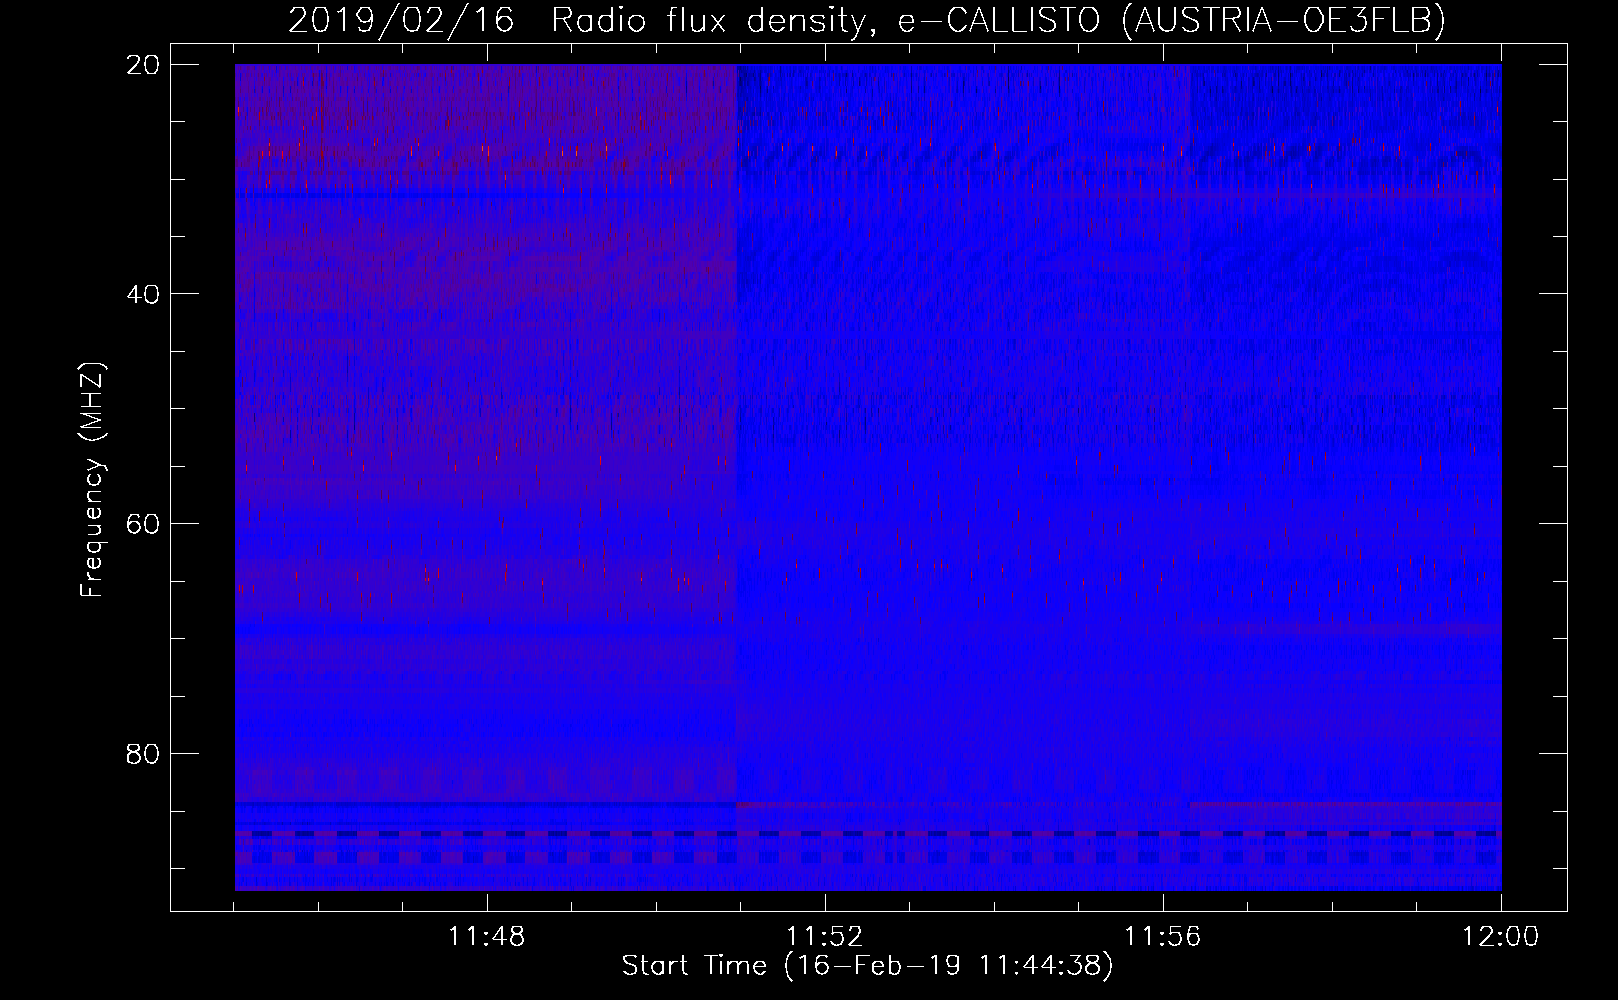Click the 11:52 time tick label
The height and width of the screenshot is (1000, 1618).
point(825,937)
